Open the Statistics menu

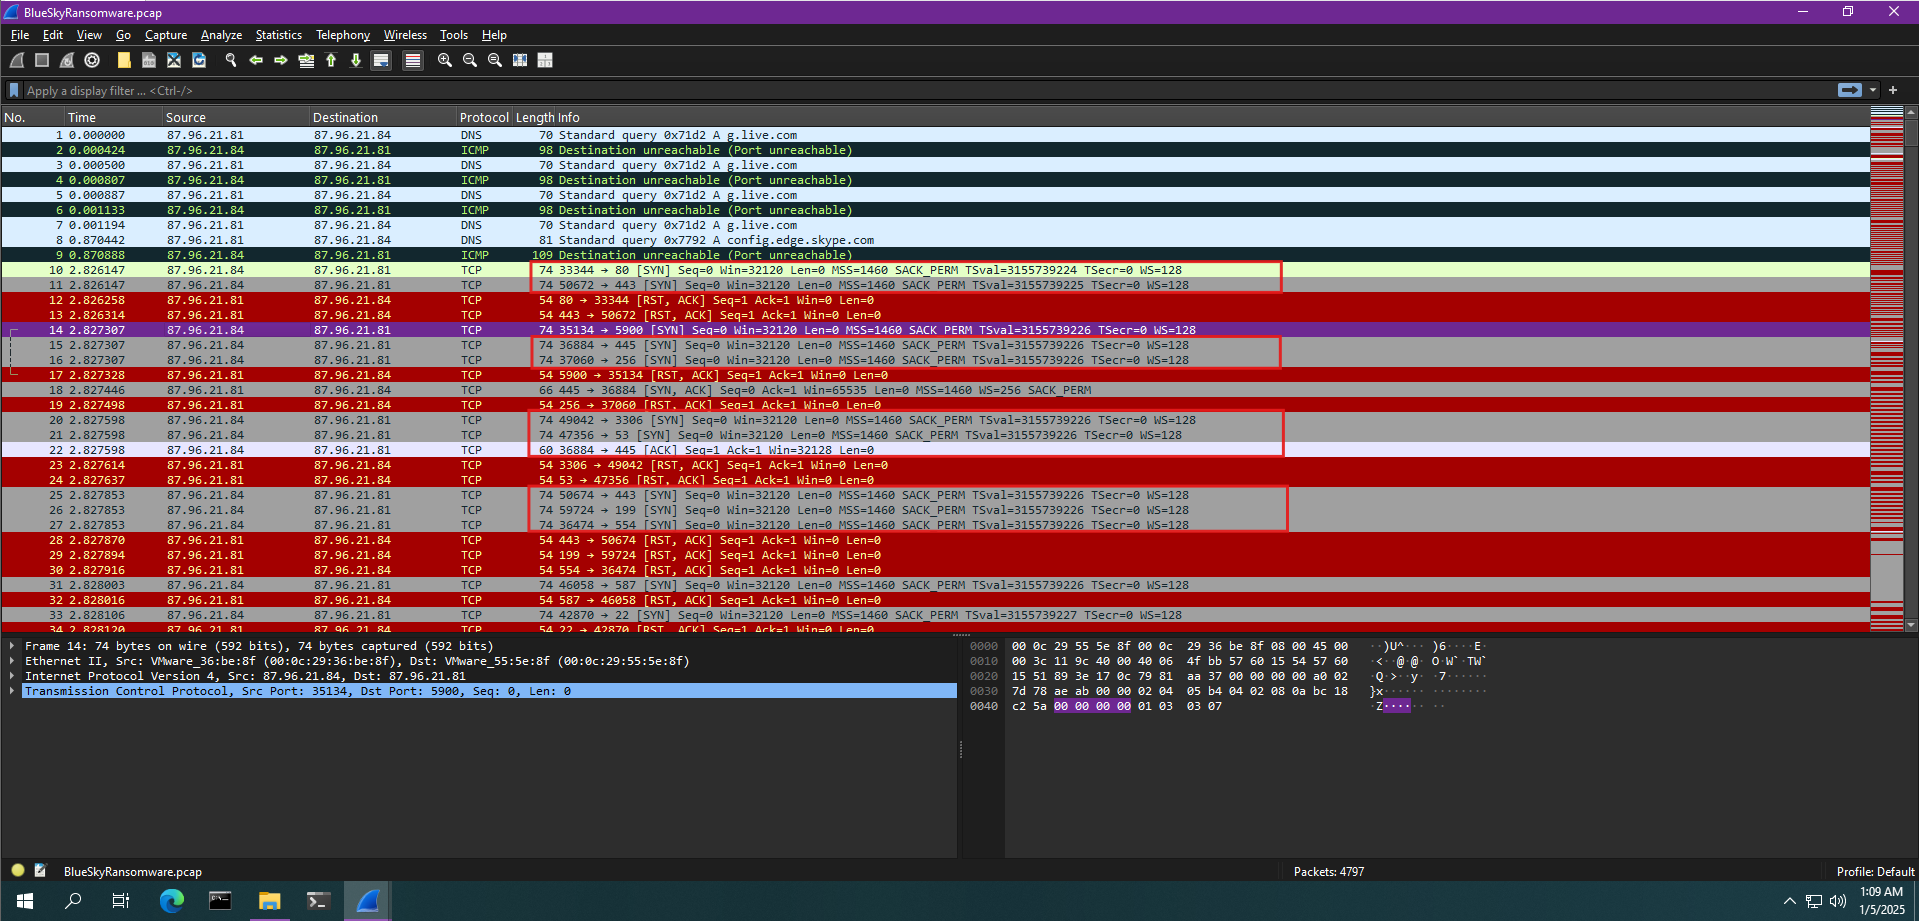tap(278, 35)
